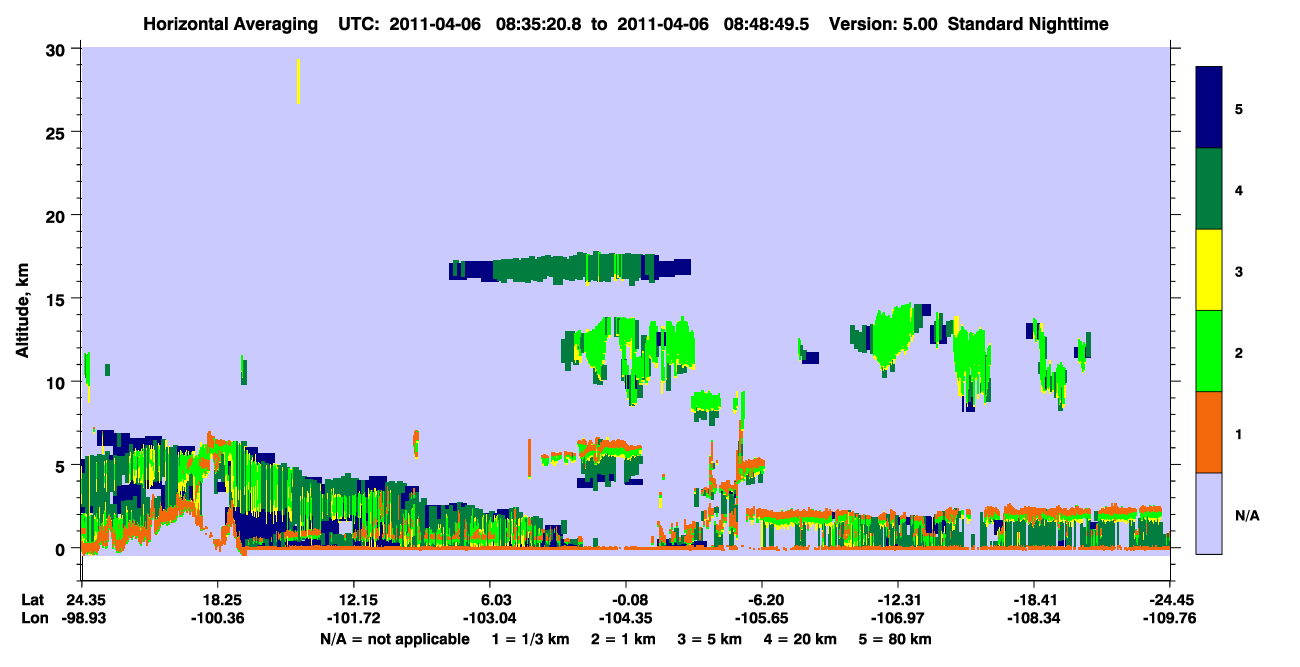Click the orange level 1 legend swatch
1300x667 pixels.
[x=1209, y=432]
